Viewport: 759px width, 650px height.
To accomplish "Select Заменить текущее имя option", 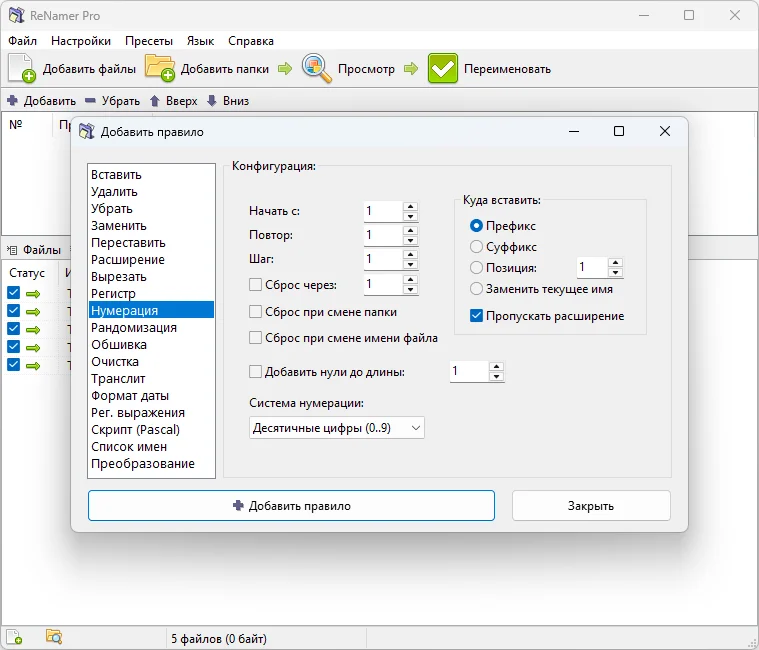I will point(476,289).
